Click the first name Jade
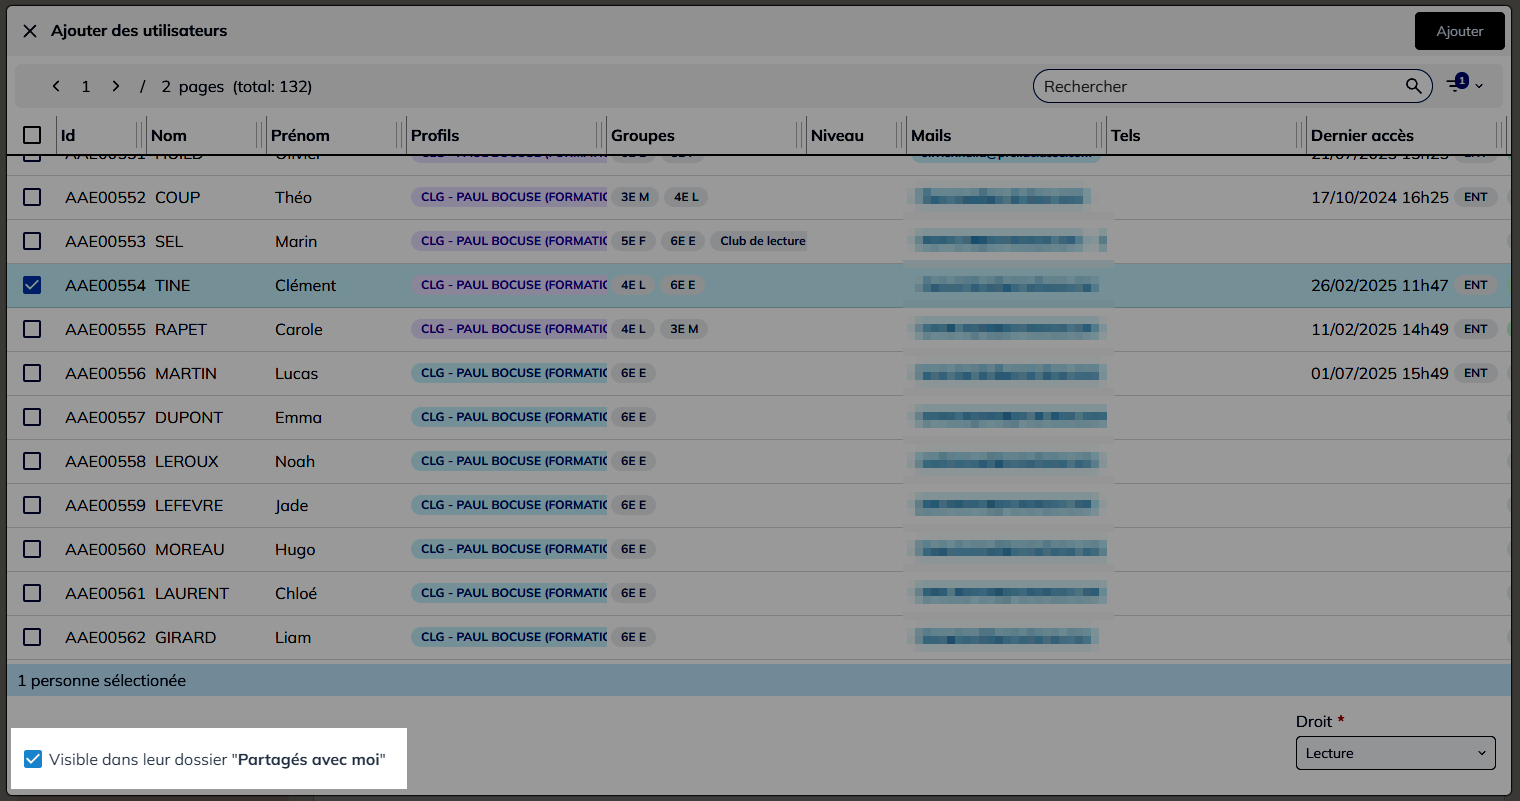The width and height of the screenshot is (1520, 801). click(x=291, y=505)
